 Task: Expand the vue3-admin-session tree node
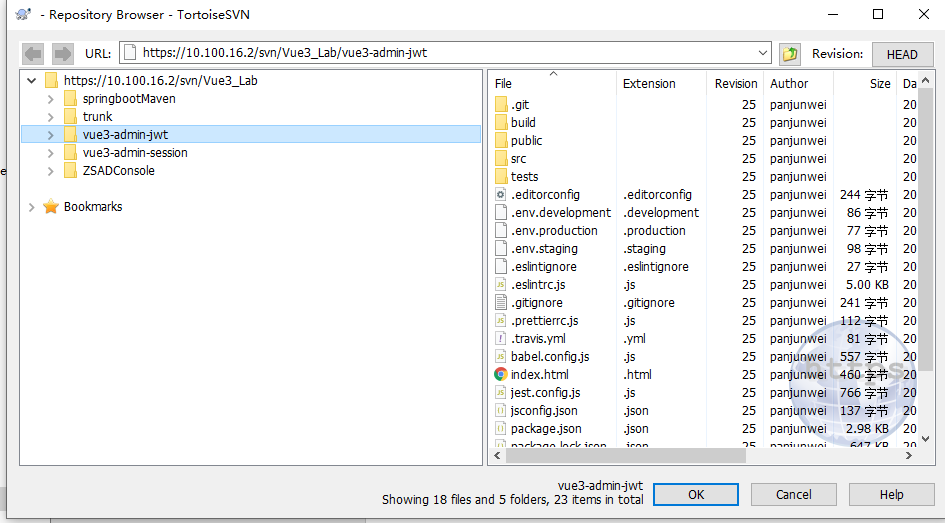pyautogui.click(x=51, y=153)
